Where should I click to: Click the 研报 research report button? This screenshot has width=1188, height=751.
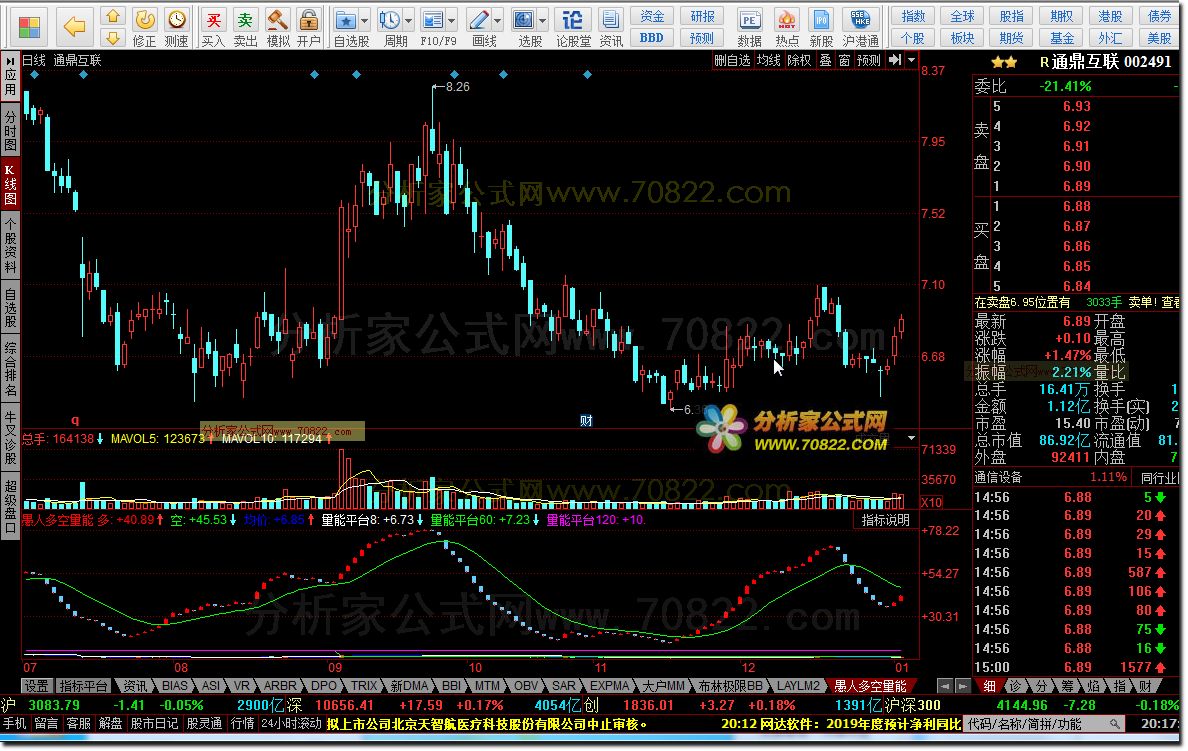point(702,16)
